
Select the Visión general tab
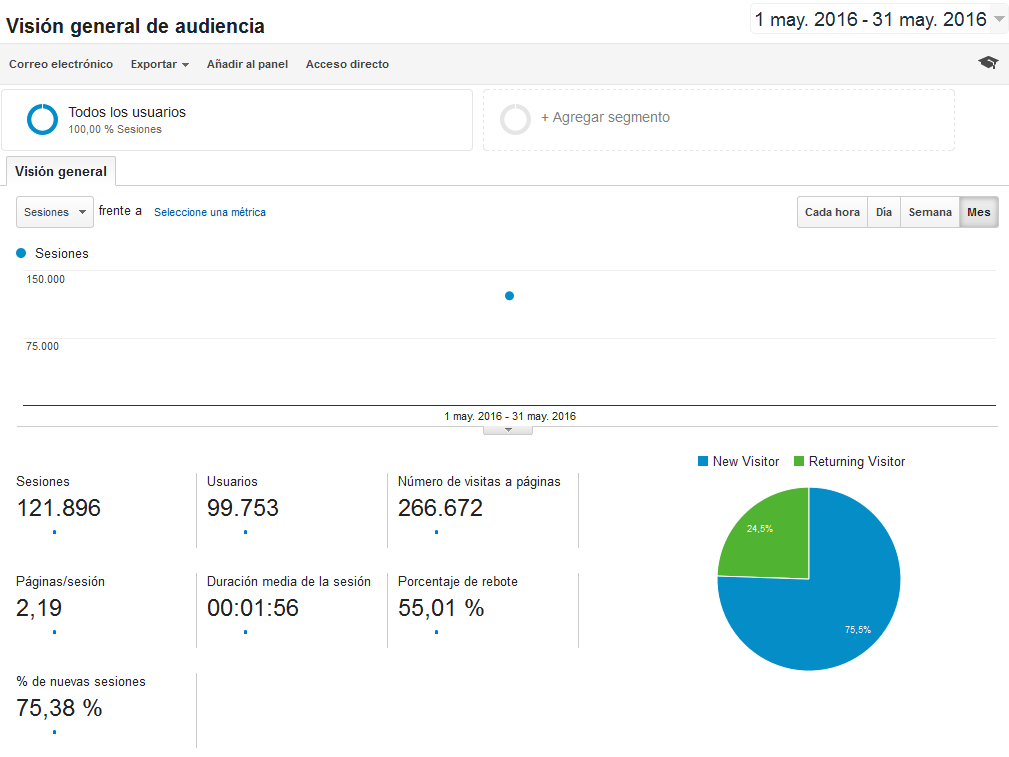tap(61, 171)
